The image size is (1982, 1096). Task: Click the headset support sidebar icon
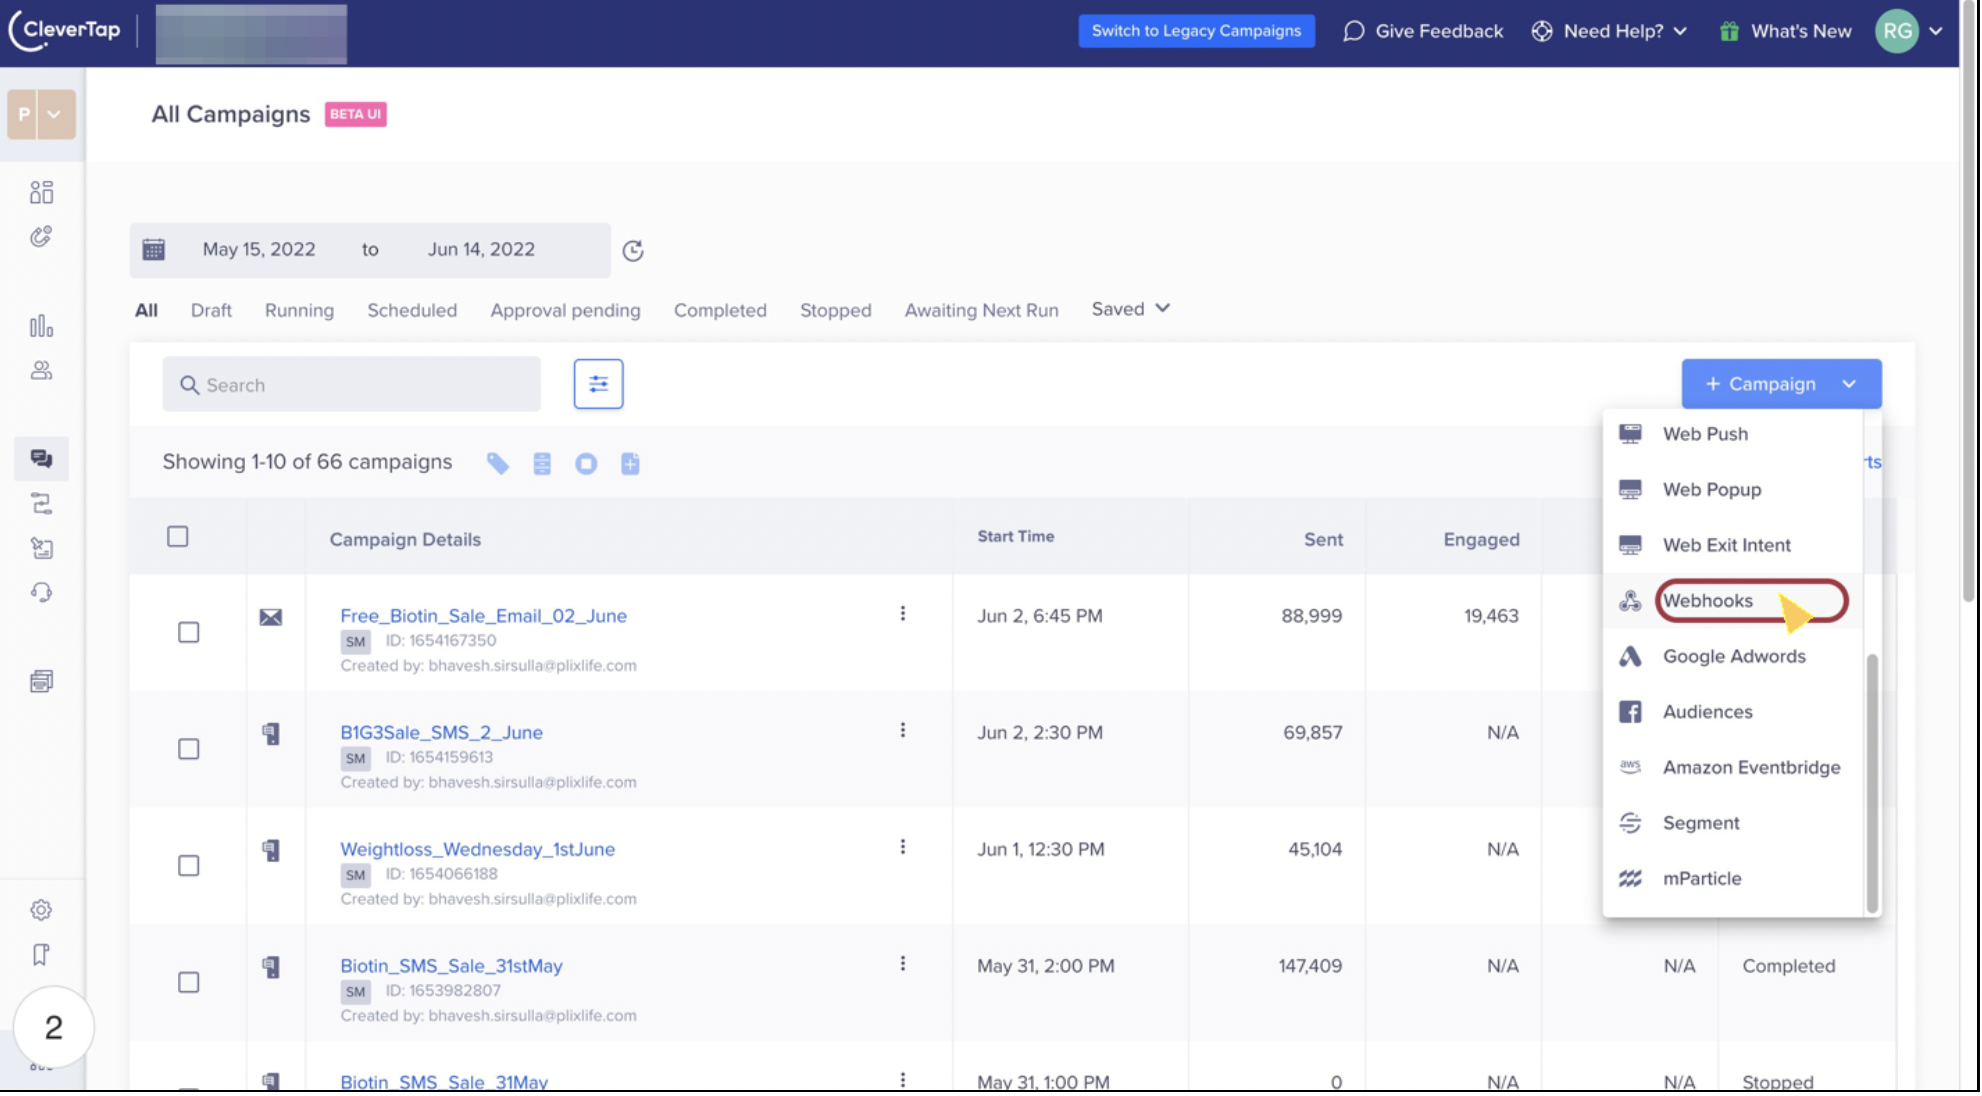tap(41, 592)
